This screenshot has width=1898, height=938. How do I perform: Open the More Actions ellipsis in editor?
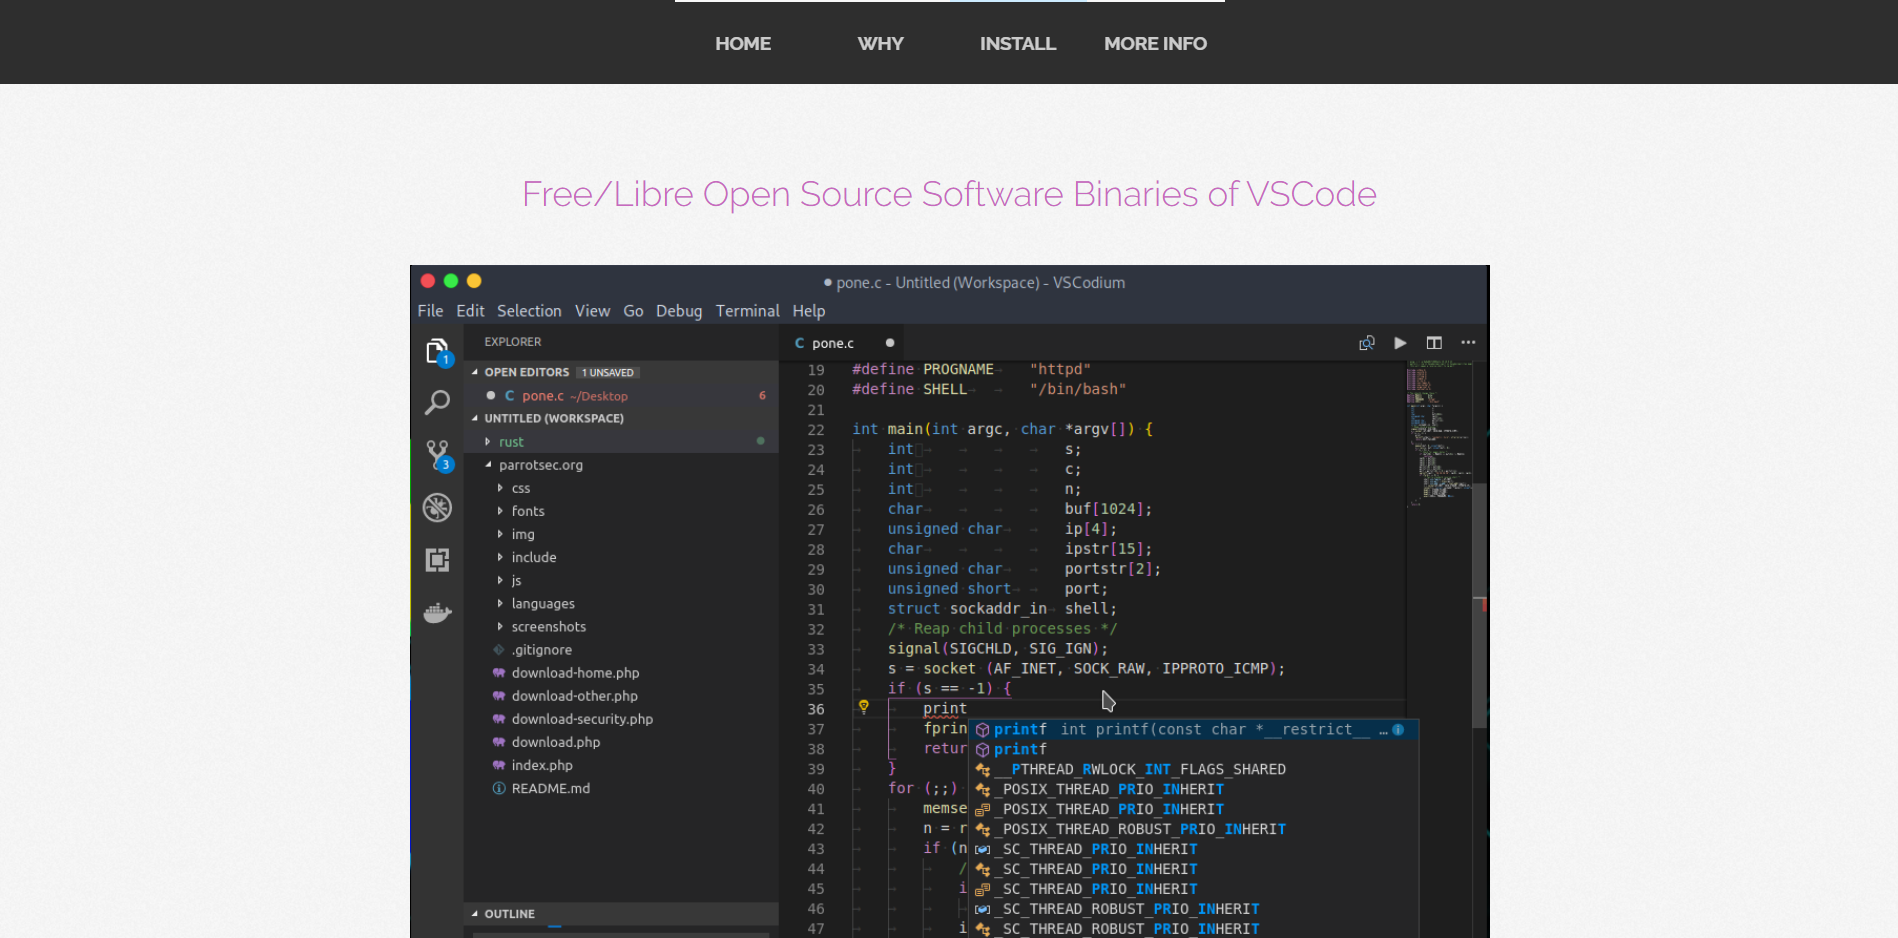tap(1468, 343)
